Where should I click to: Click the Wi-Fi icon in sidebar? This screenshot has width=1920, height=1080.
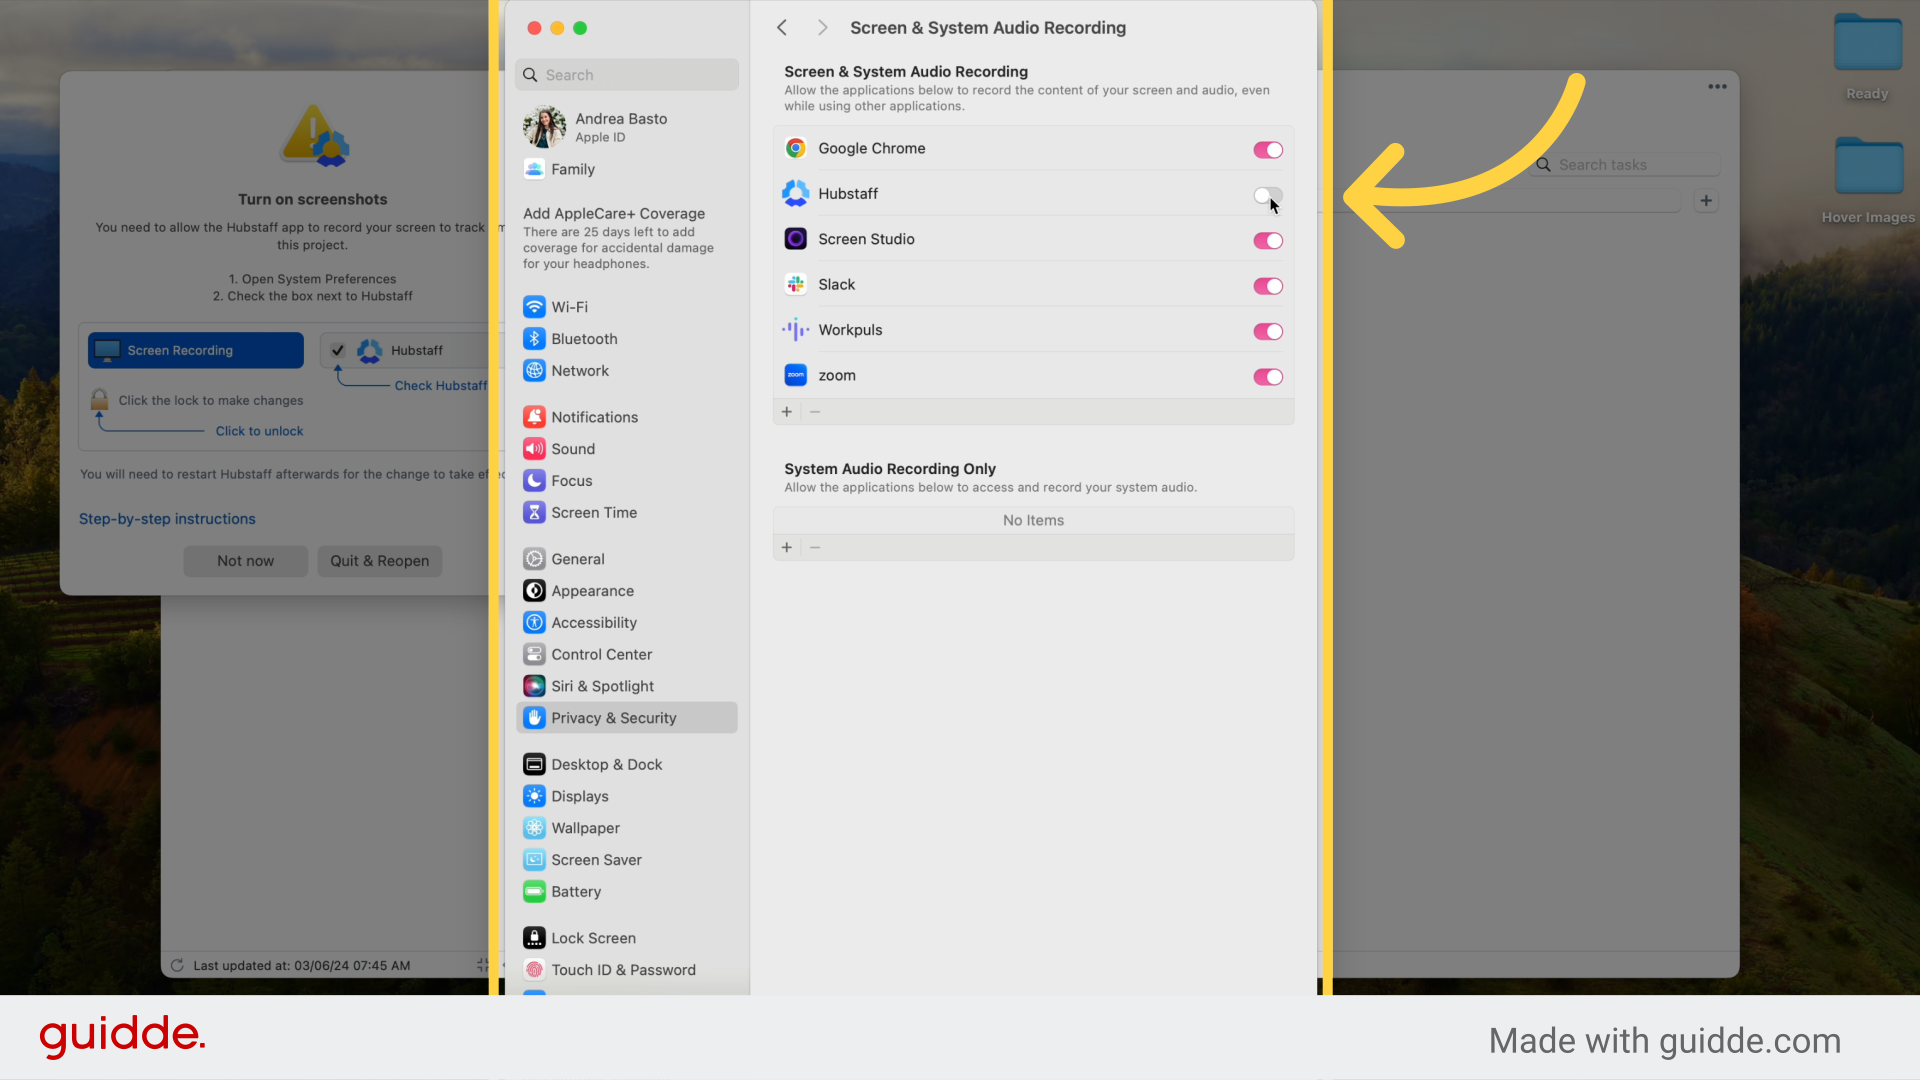point(534,307)
